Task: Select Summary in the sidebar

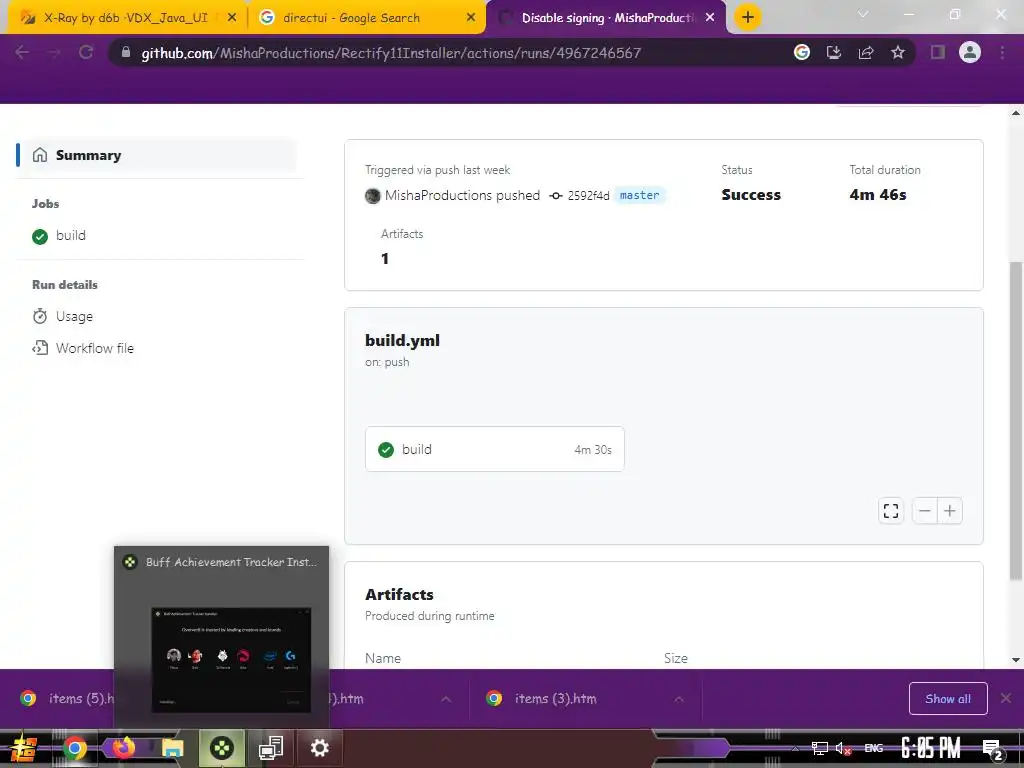Action: click(157, 155)
